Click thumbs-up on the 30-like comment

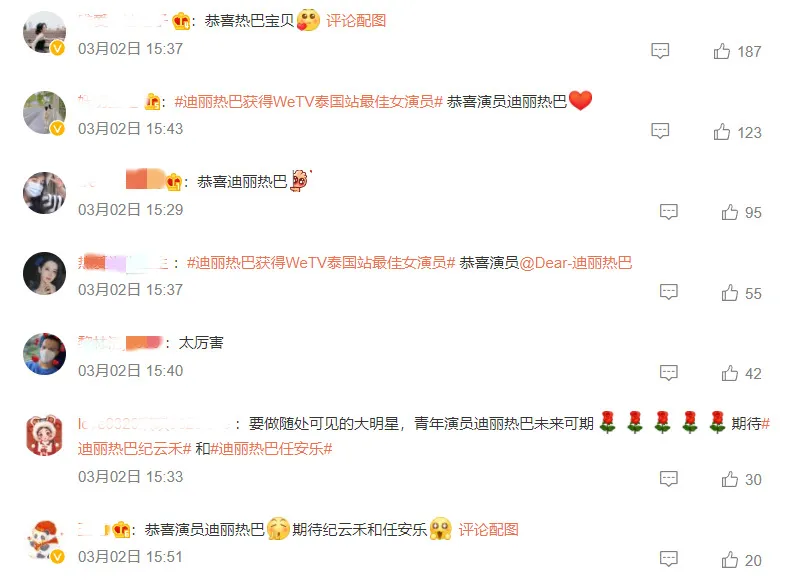coord(729,479)
